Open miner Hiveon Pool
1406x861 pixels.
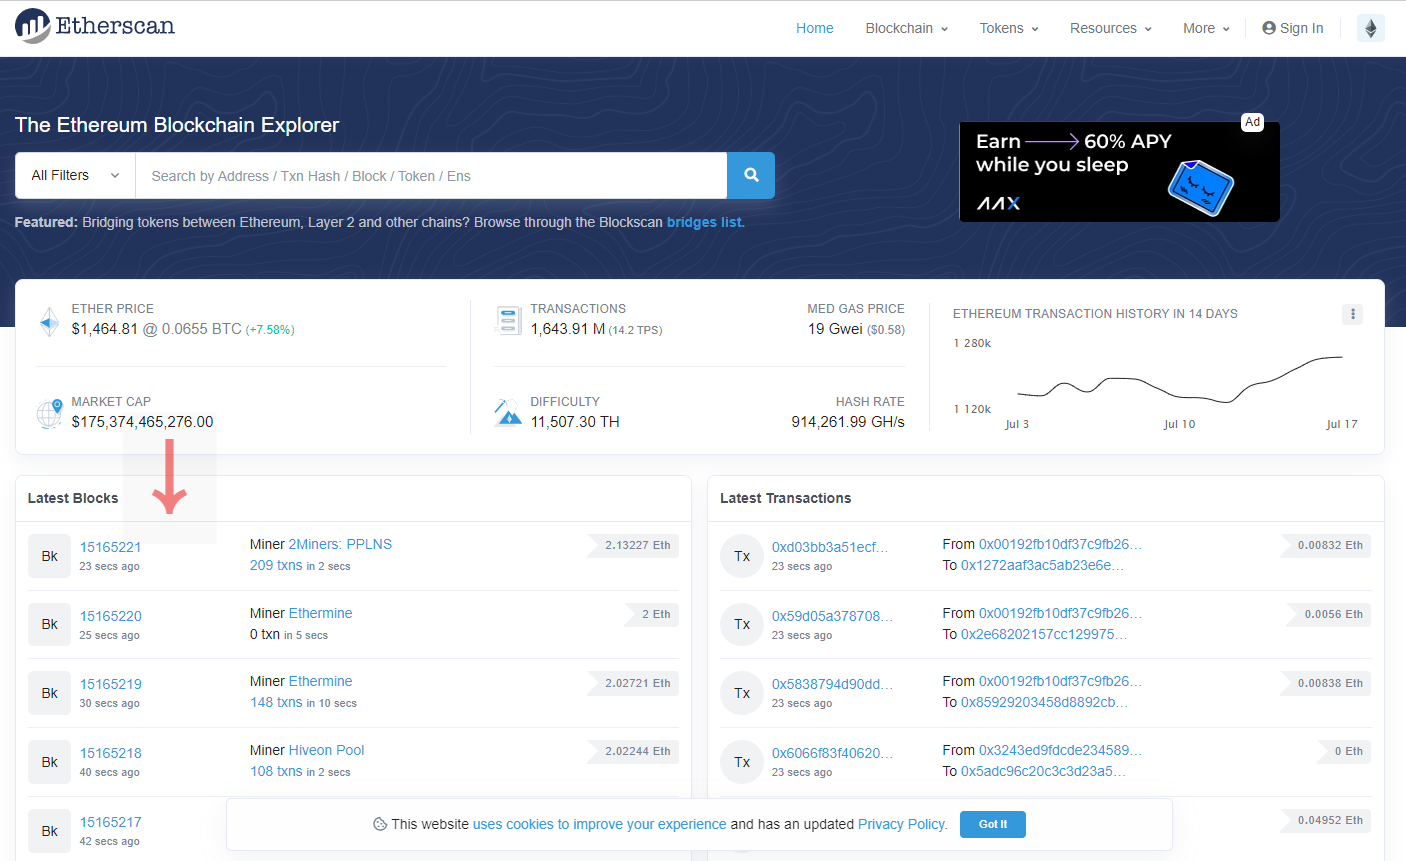(326, 750)
